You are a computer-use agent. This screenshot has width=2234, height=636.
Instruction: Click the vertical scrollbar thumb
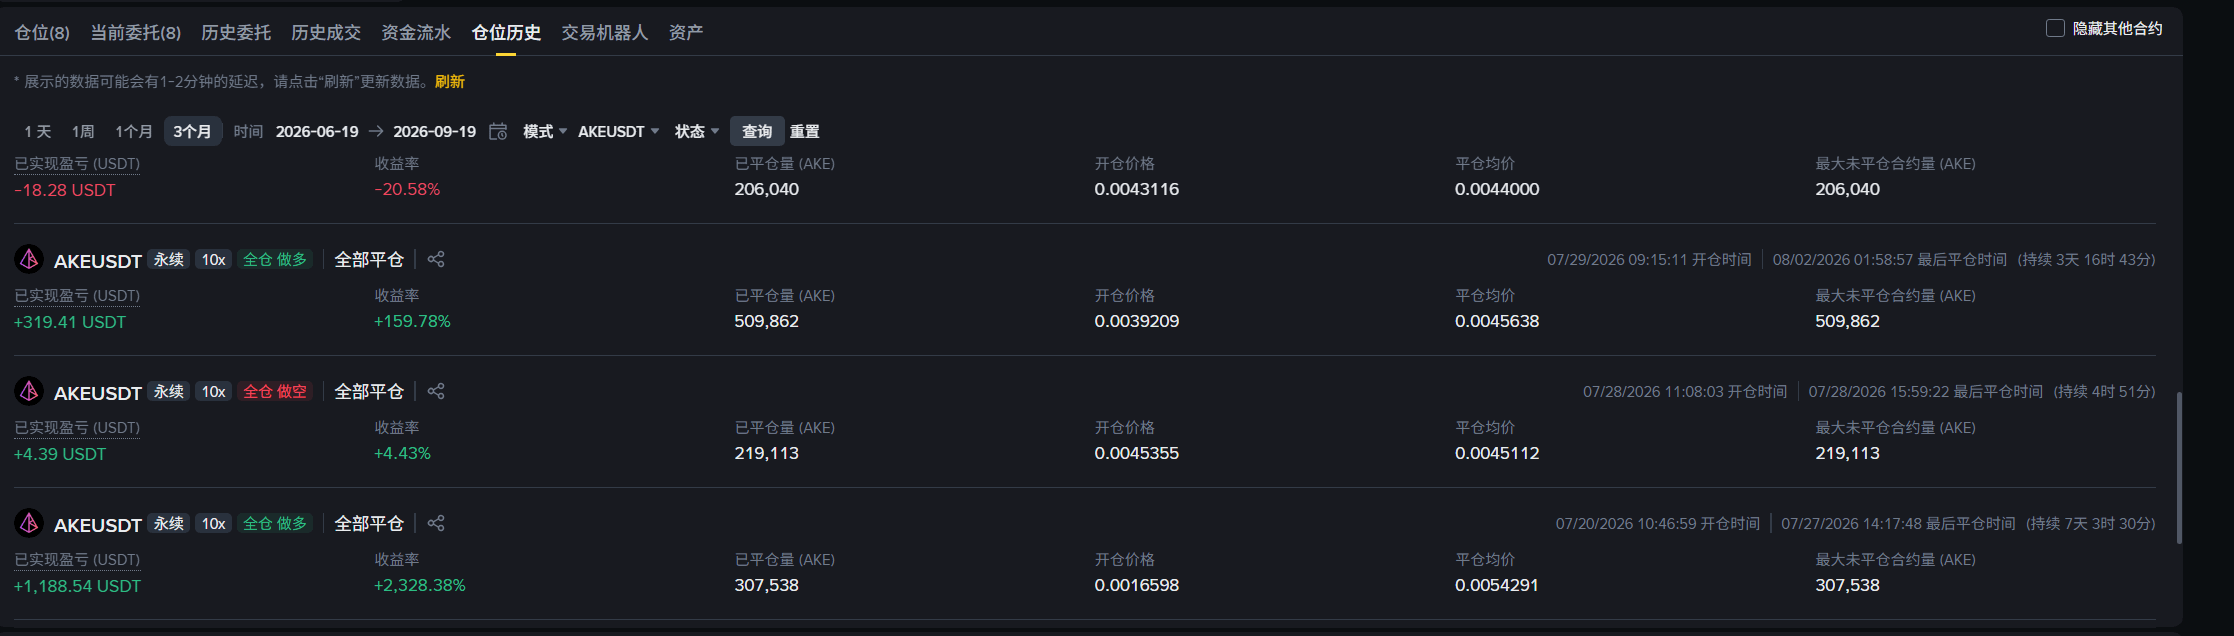point(2179,468)
